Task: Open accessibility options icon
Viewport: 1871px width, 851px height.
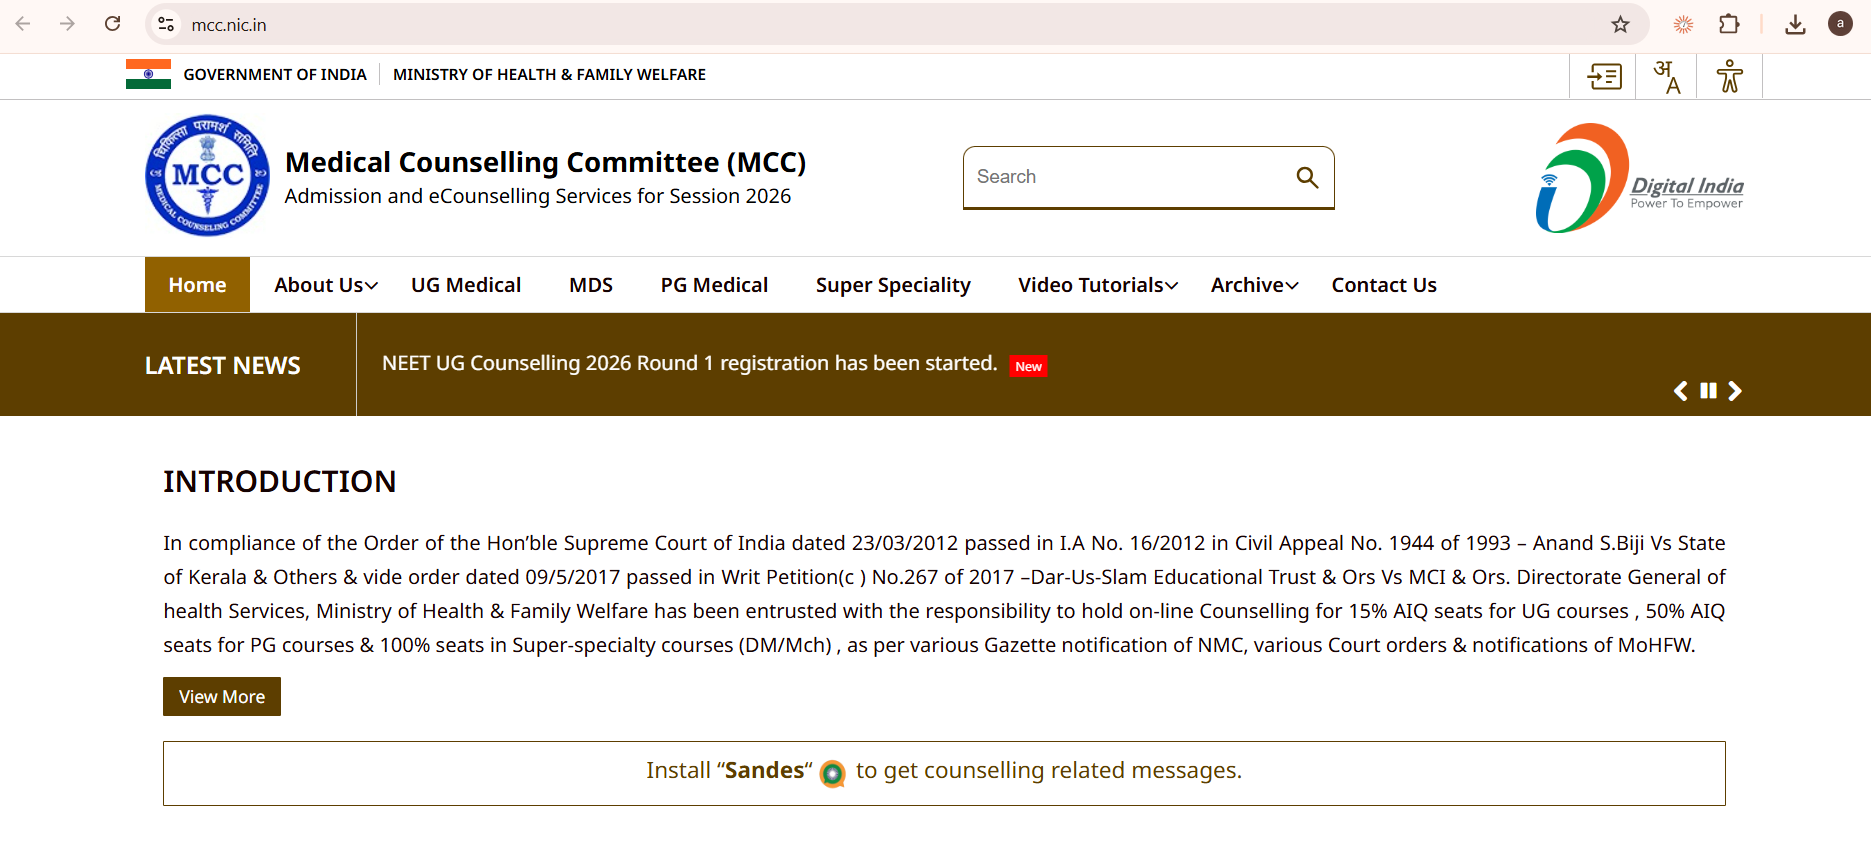Action: pyautogui.click(x=1729, y=76)
